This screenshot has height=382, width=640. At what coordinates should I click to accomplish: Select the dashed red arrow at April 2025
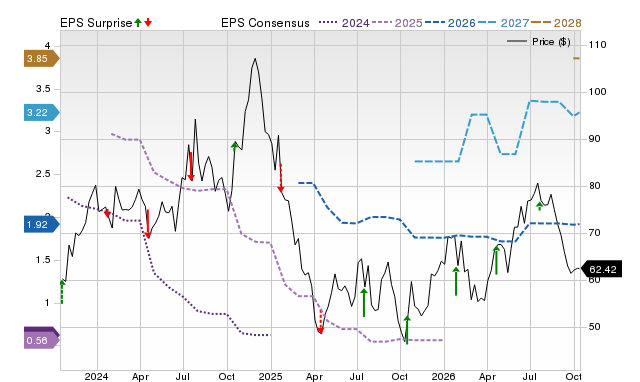[320, 321]
